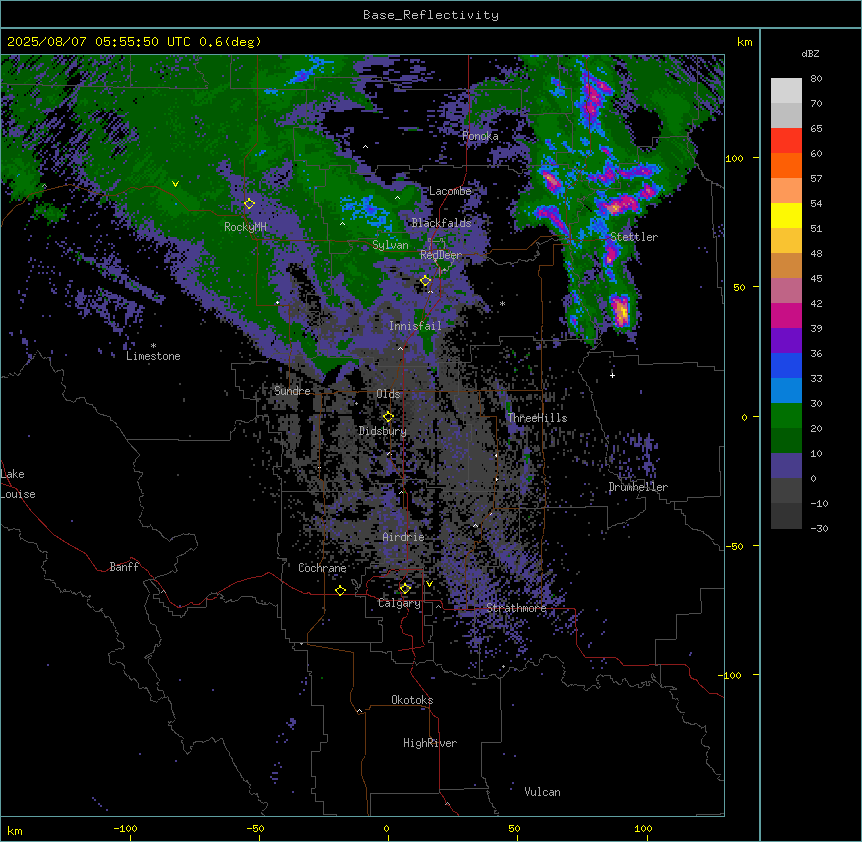Click the bright yellow 51-54 dBZ legend swatch

[x=786, y=216]
